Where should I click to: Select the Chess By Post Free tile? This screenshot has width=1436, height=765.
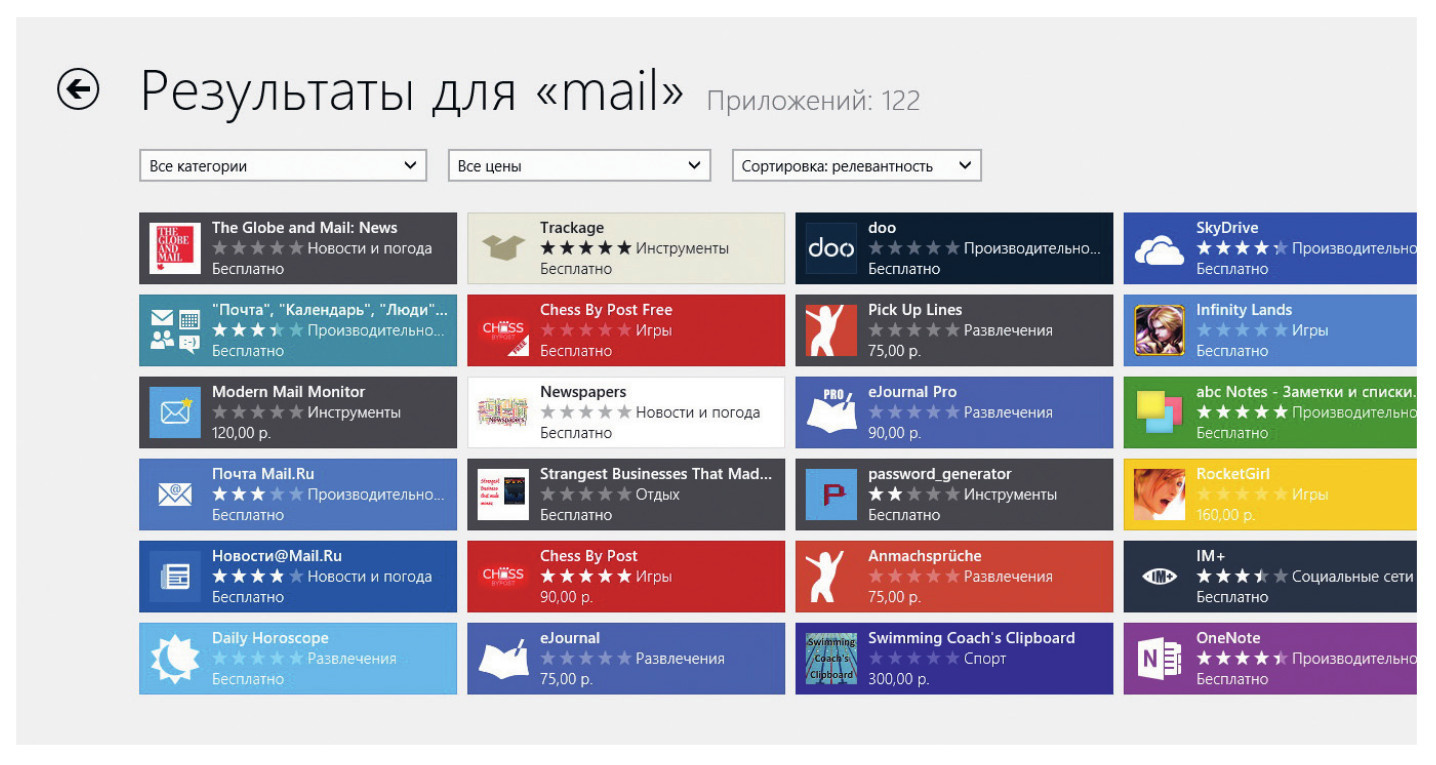(x=626, y=330)
